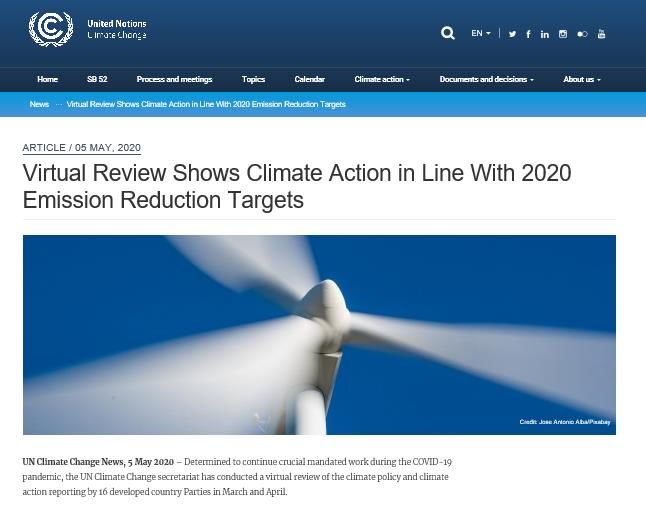The width and height of the screenshot is (646, 507).
Task: Click United Nations Climate Change site name
Action: point(117,29)
